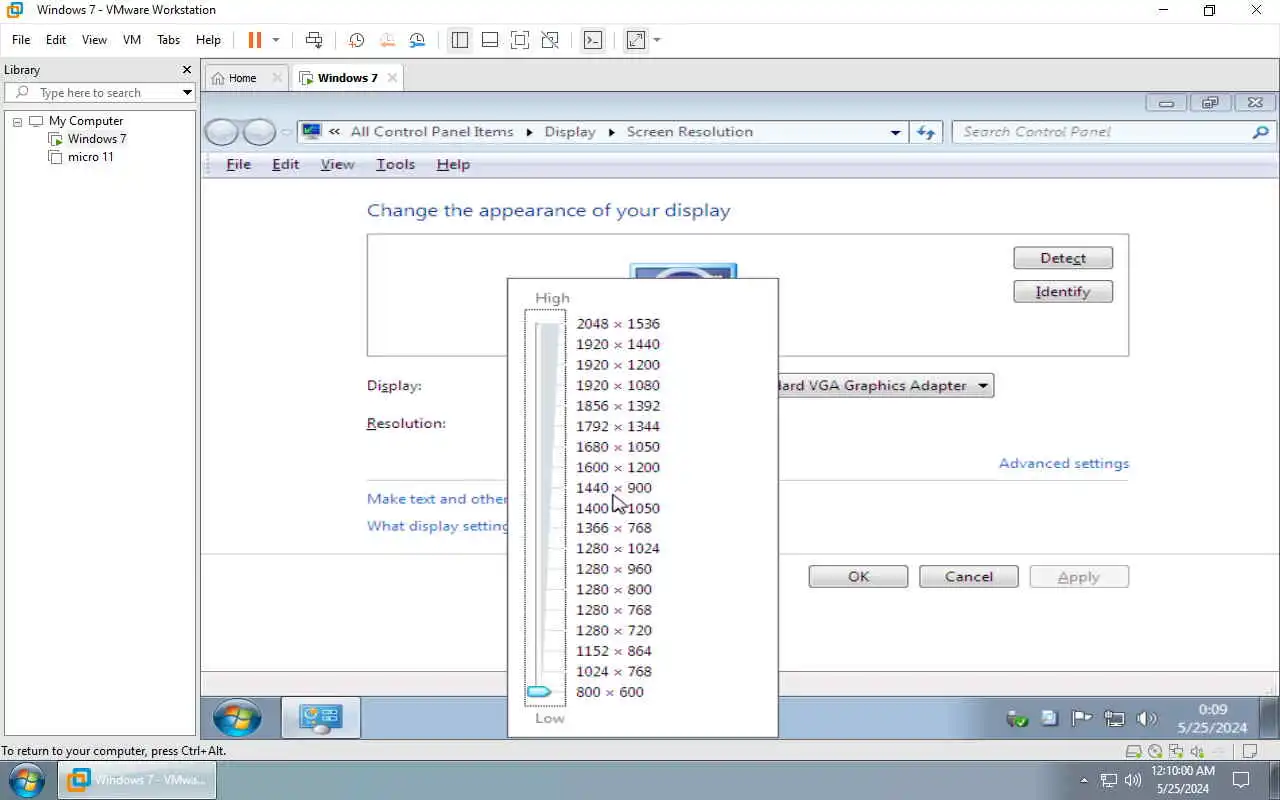Select 1366 × 768 resolution
This screenshot has height=800, width=1280.
pos(614,528)
